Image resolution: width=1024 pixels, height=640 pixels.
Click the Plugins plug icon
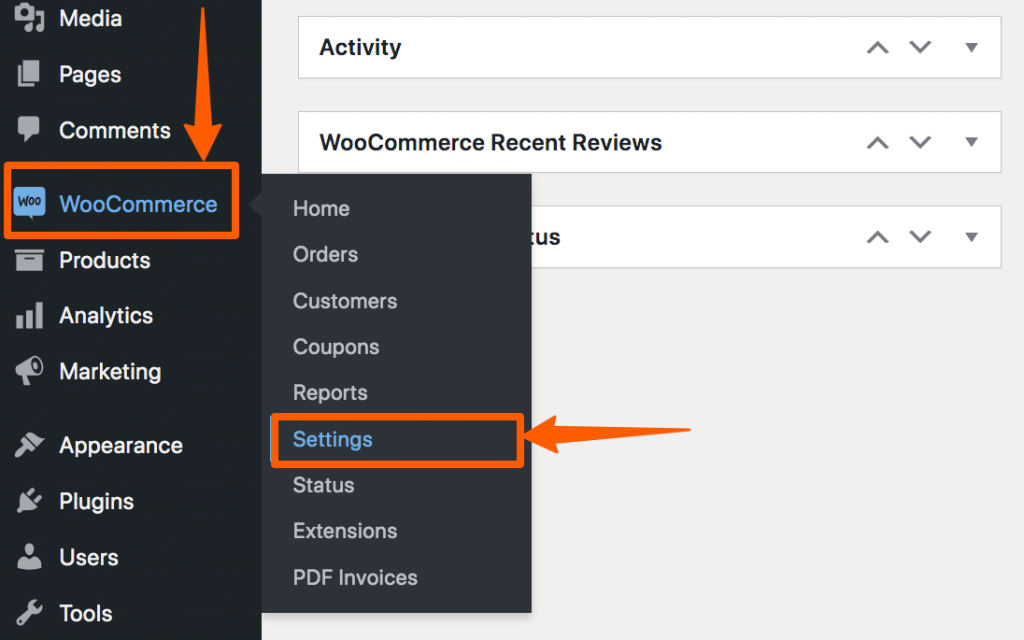(x=29, y=500)
